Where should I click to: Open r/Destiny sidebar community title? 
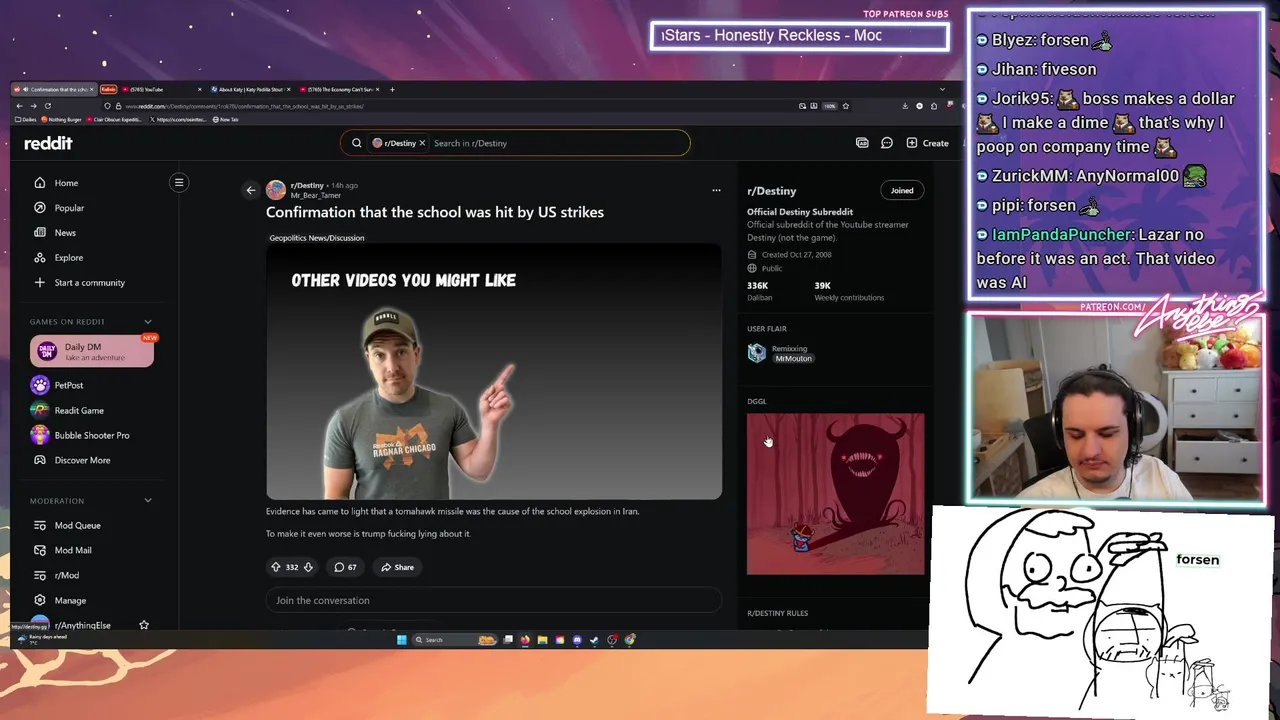[771, 191]
